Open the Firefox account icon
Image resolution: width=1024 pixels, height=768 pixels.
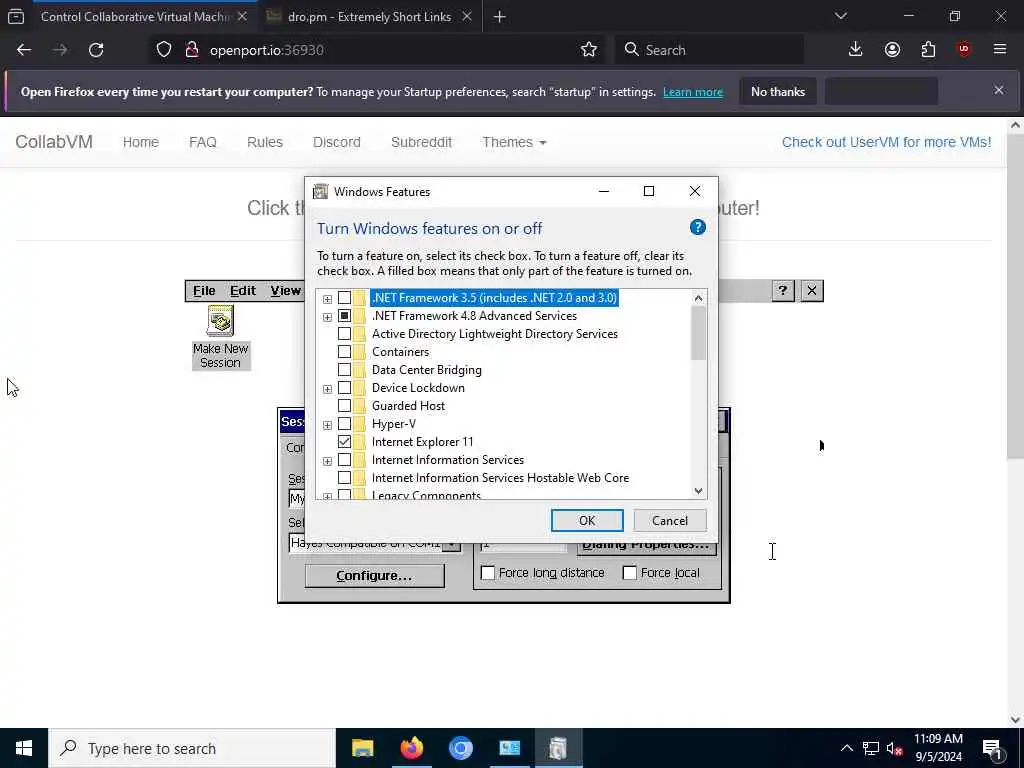click(x=892, y=50)
